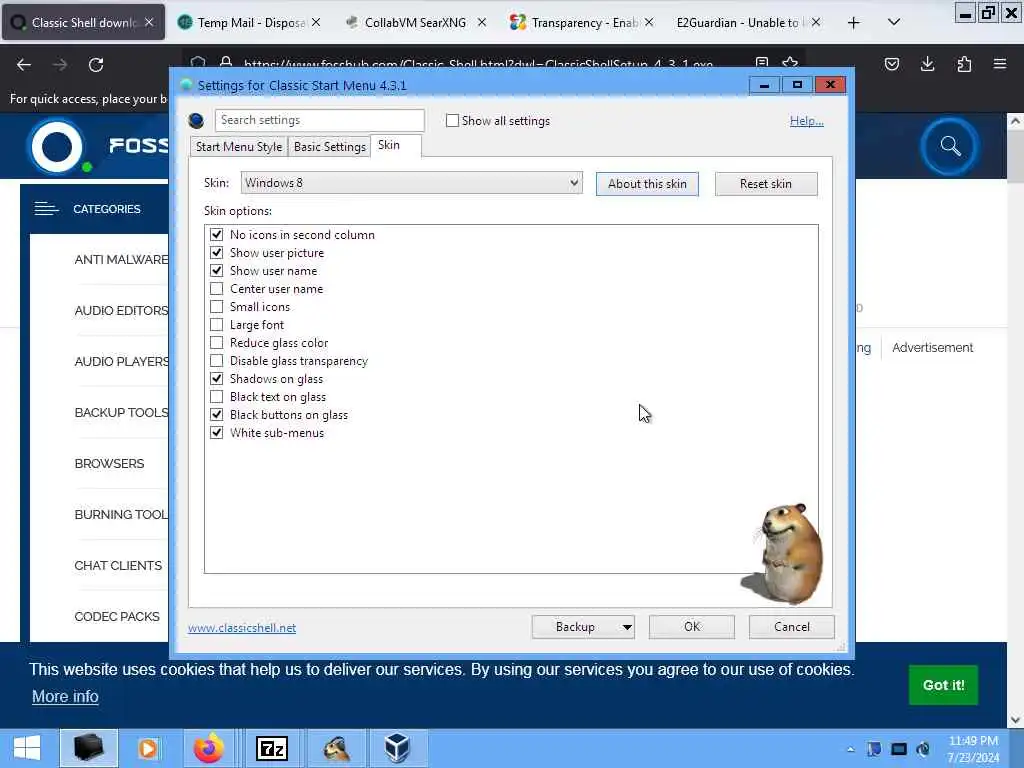
Task: Close the Classic Shell download tab
Action: [149, 22]
